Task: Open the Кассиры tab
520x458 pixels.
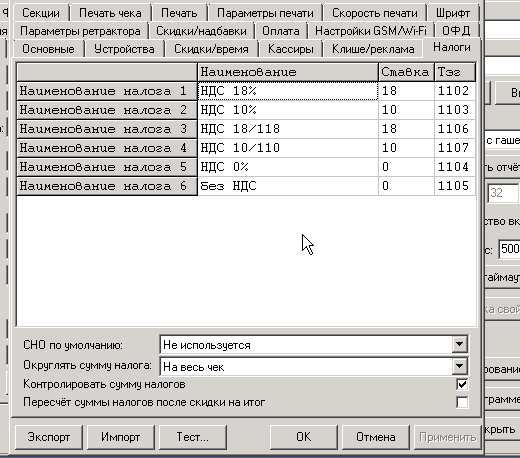Action: 291,49
